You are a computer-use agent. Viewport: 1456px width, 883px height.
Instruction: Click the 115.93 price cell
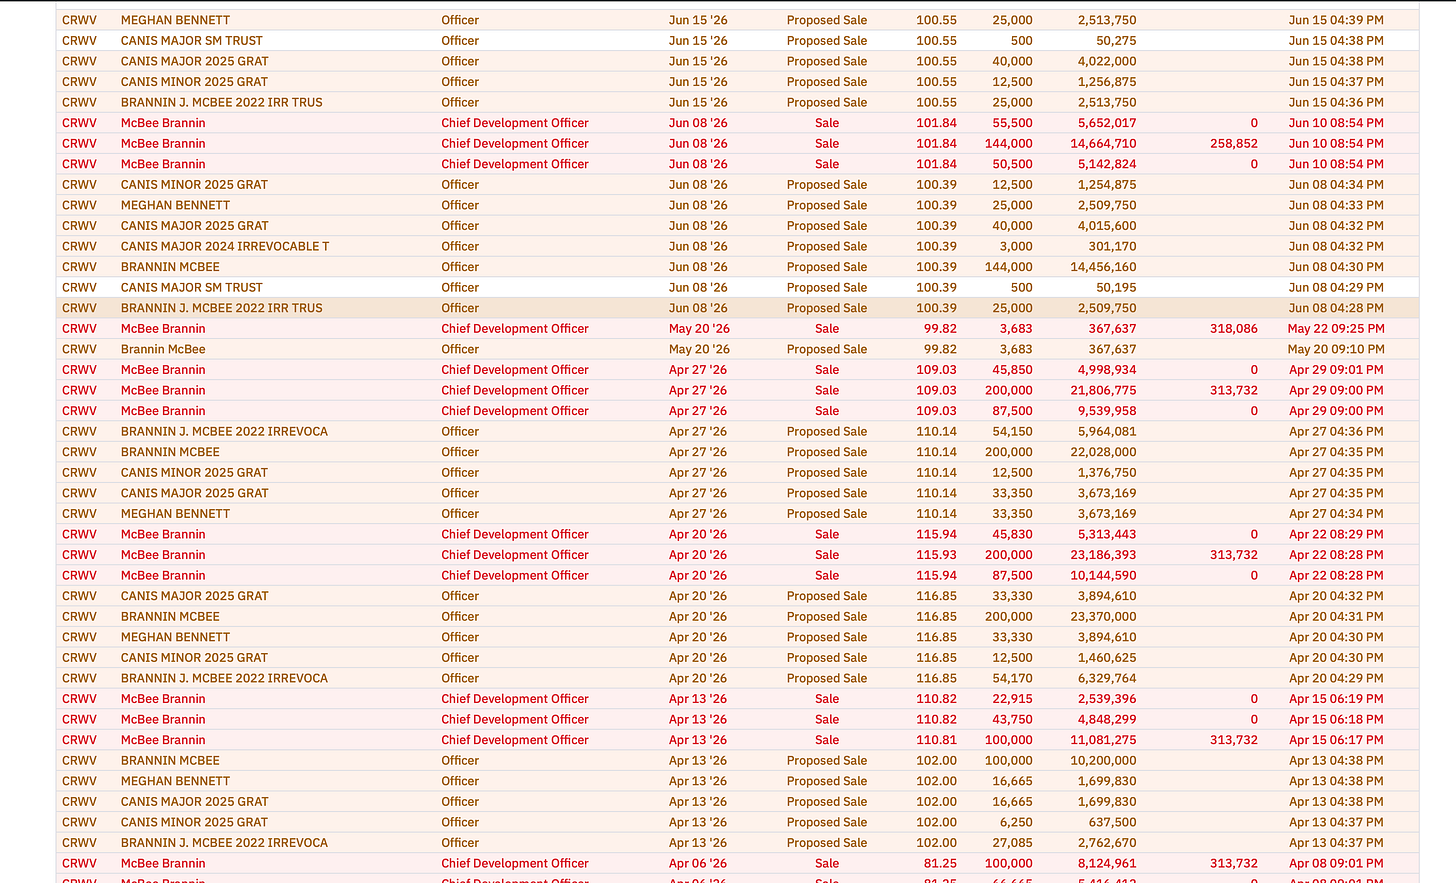(936, 555)
